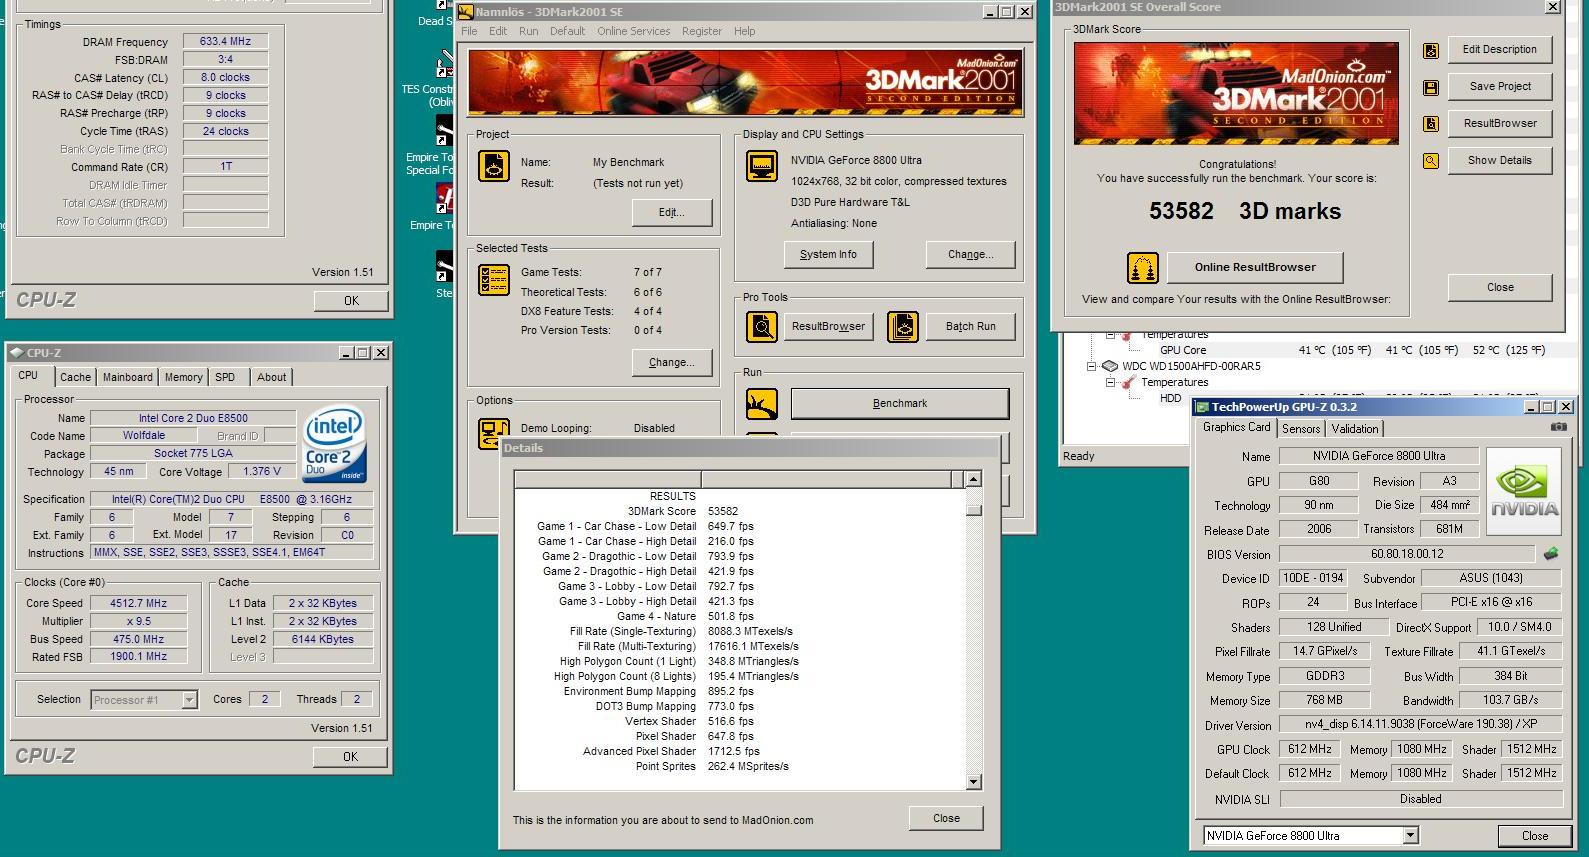Click the Details list scroll down arrow
This screenshot has width=1589, height=857.
tap(973, 782)
